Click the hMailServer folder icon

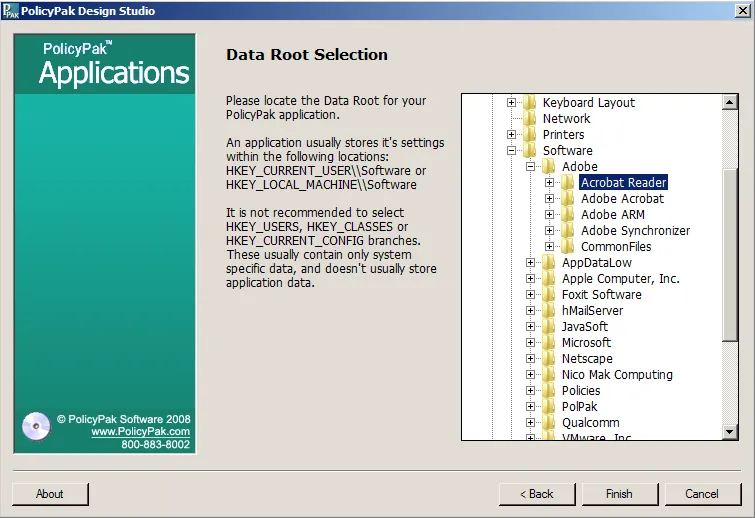click(549, 311)
